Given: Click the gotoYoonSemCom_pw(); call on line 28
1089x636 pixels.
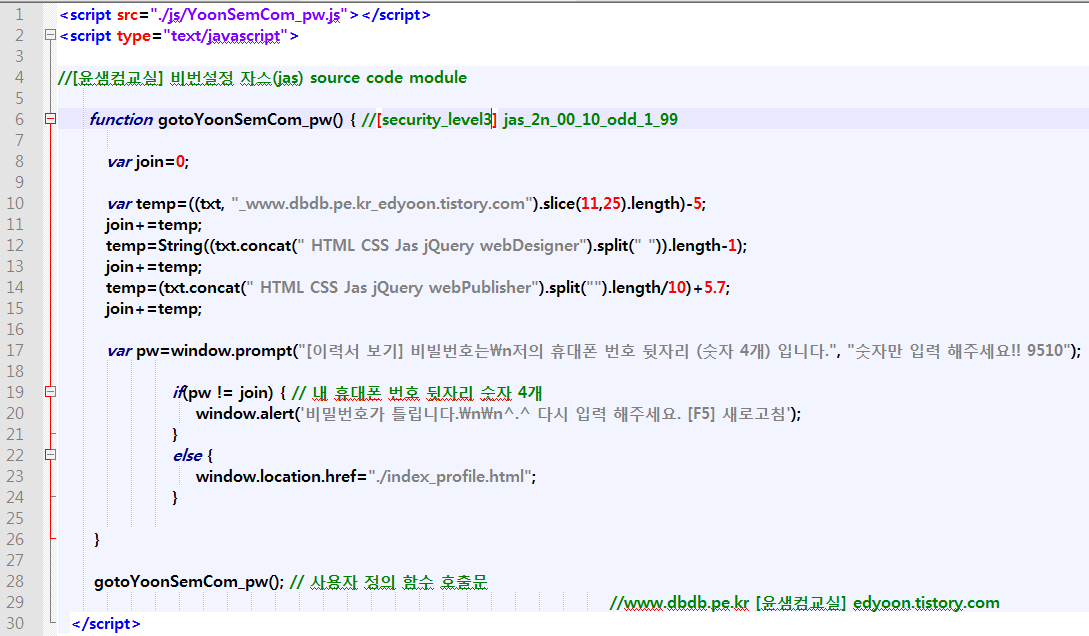Looking at the screenshot, I should click(x=189, y=581).
